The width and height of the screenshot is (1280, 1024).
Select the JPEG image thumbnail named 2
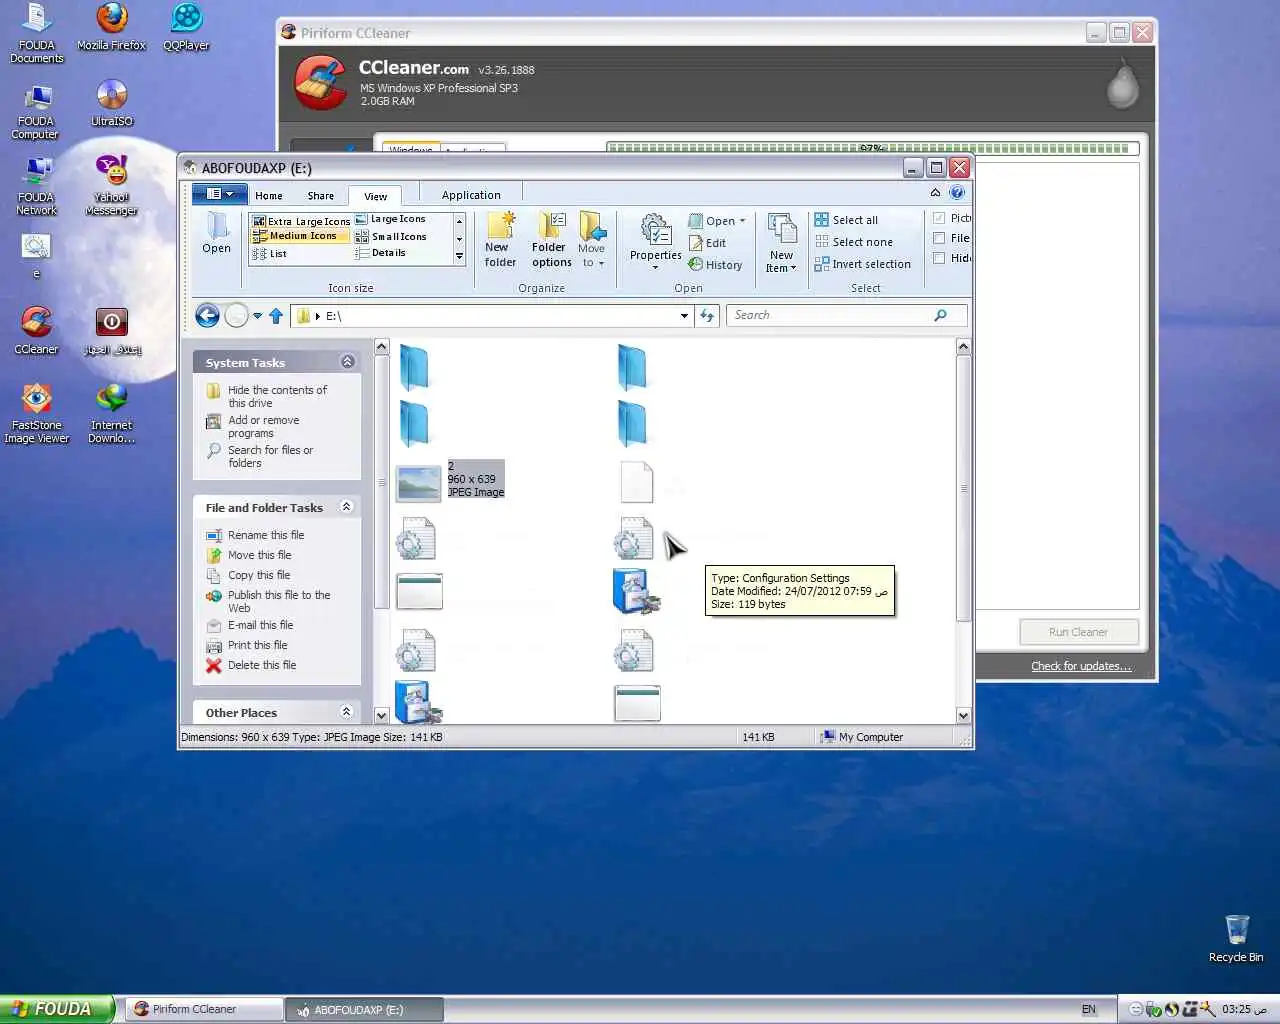pos(419,483)
